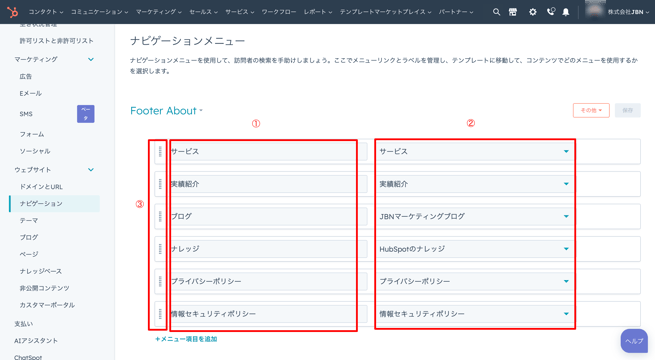
Task: Edit the ナレッジ menu label field
Action: (x=267, y=249)
